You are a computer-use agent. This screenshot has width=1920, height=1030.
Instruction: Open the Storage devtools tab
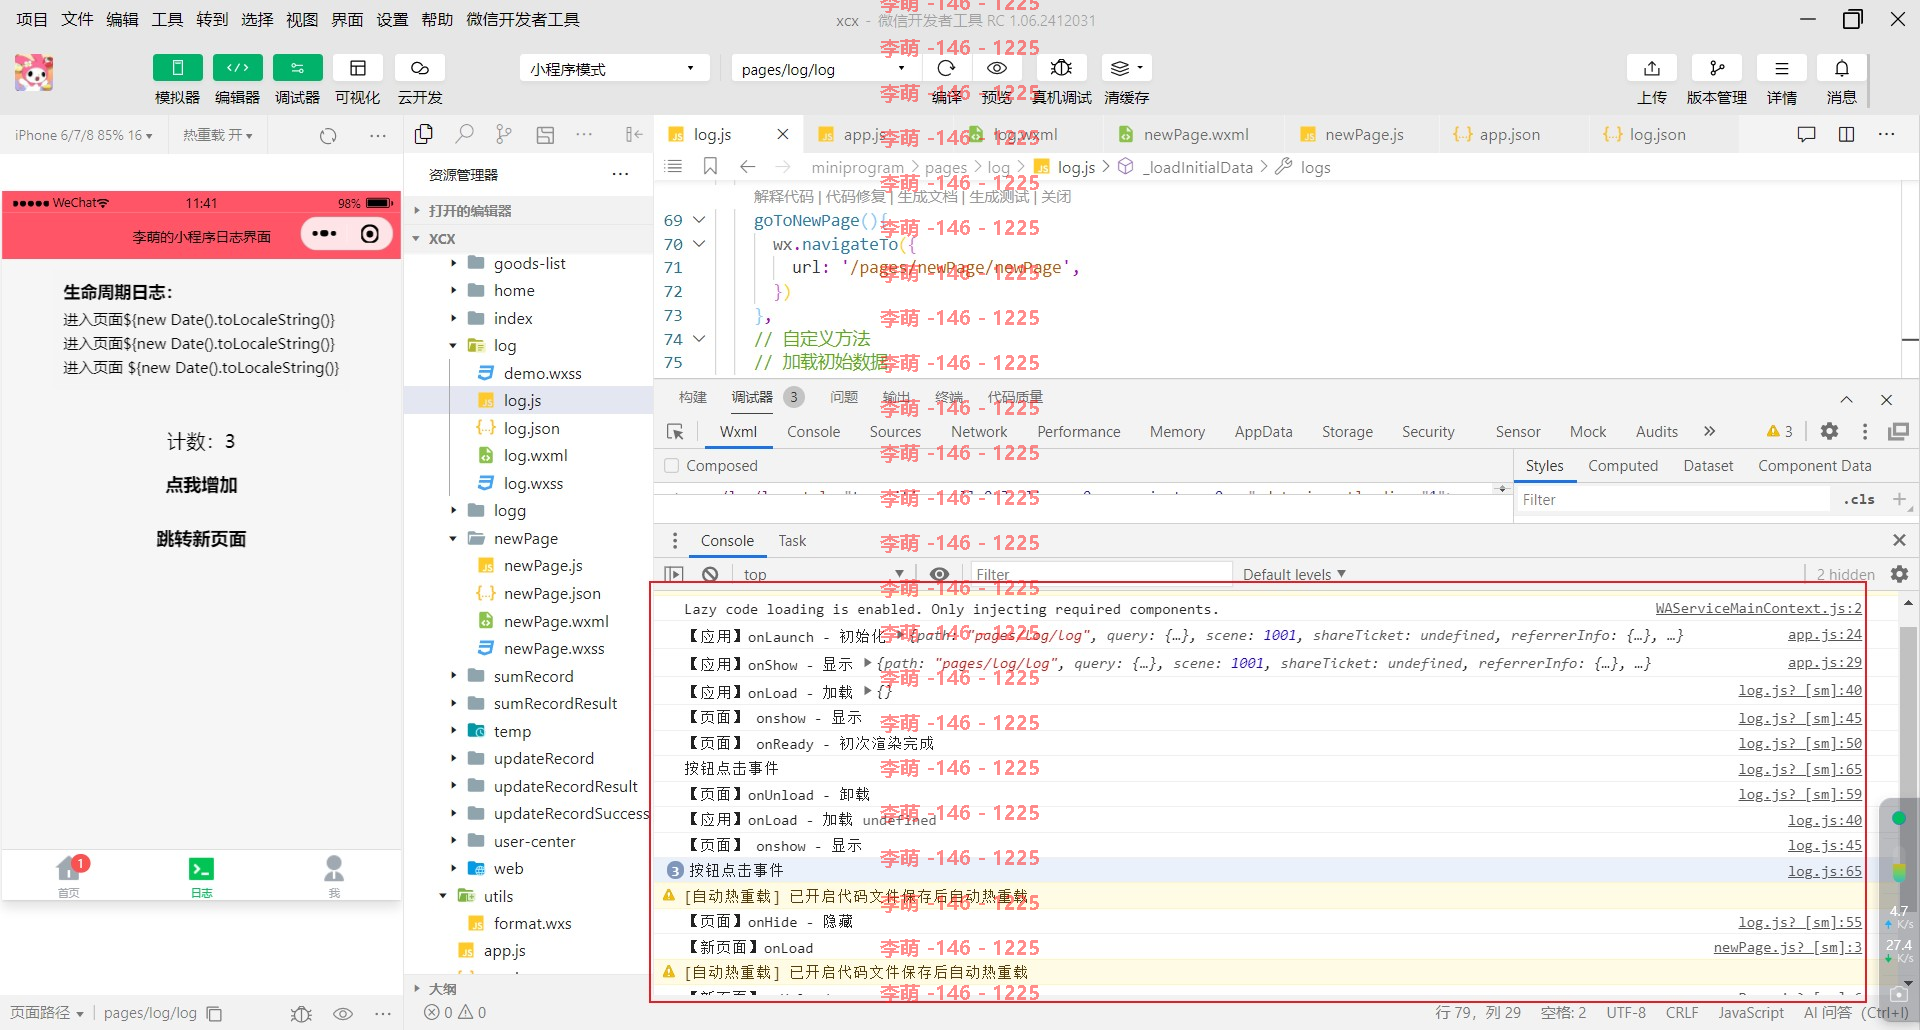point(1347,432)
